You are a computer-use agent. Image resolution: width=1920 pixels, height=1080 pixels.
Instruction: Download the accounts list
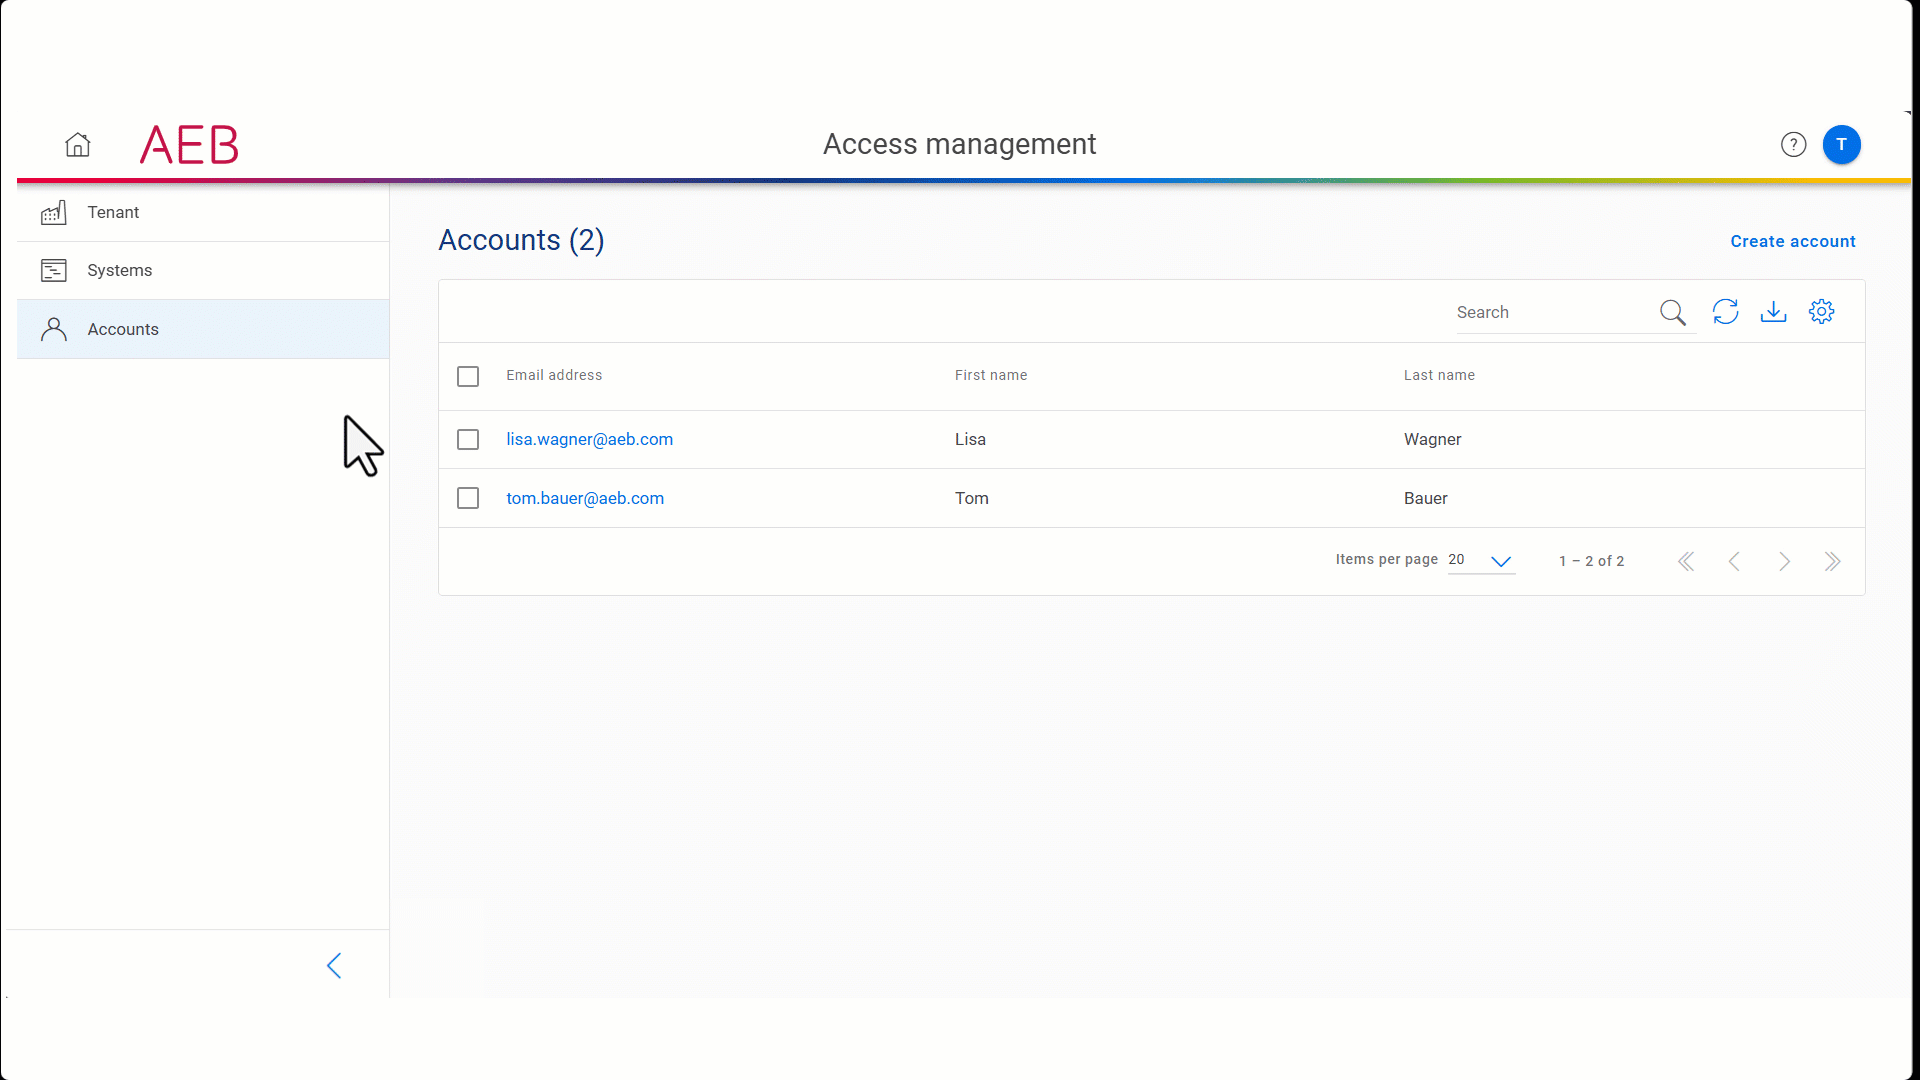pyautogui.click(x=1773, y=312)
